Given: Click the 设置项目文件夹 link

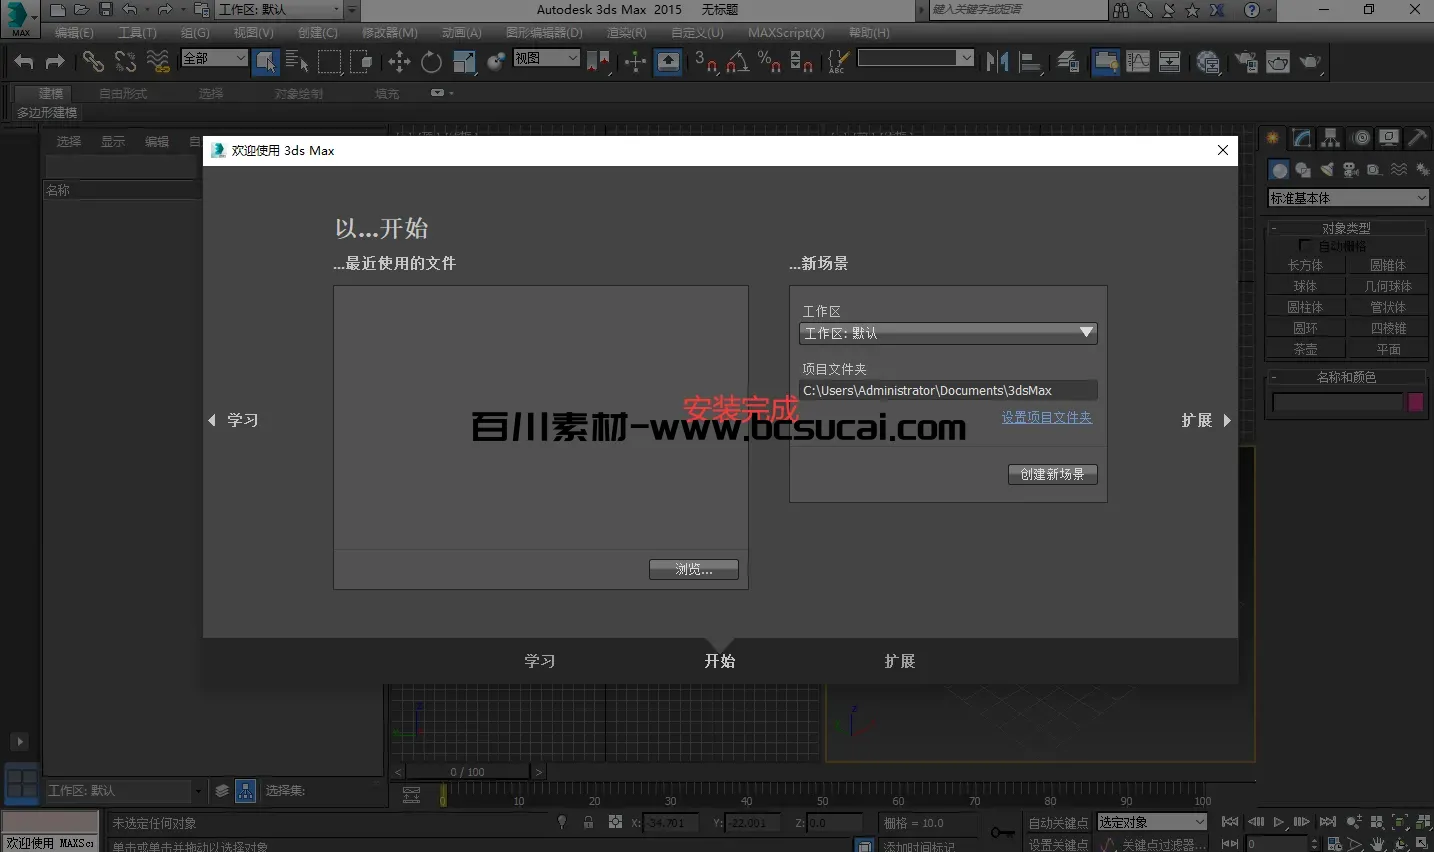Looking at the screenshot, I should pyautogui.click(x=1047, y=417).
